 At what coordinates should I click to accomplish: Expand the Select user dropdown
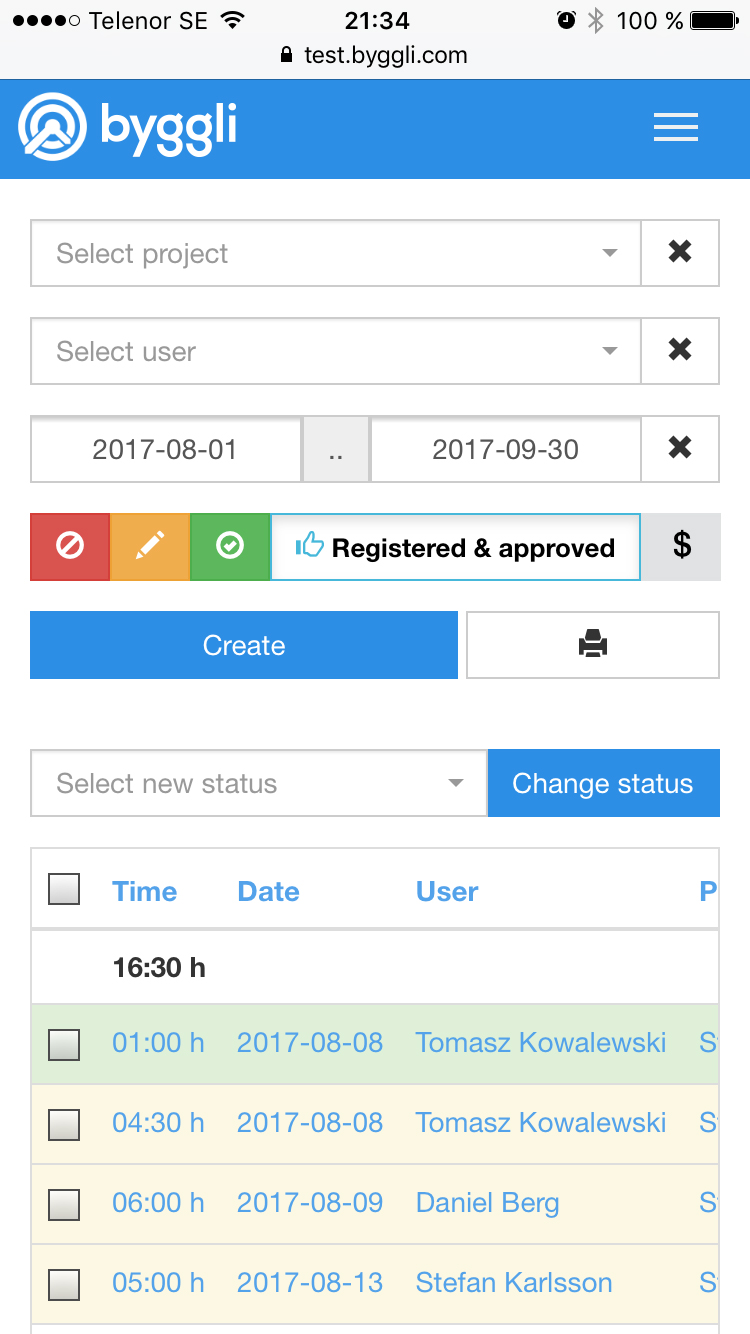pyautogui.click(x=335, y=351)
